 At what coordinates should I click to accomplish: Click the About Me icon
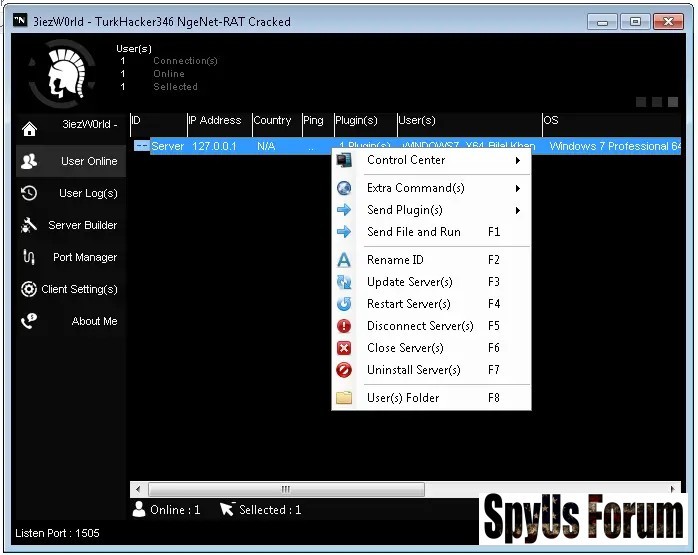[x=29, y=321]
